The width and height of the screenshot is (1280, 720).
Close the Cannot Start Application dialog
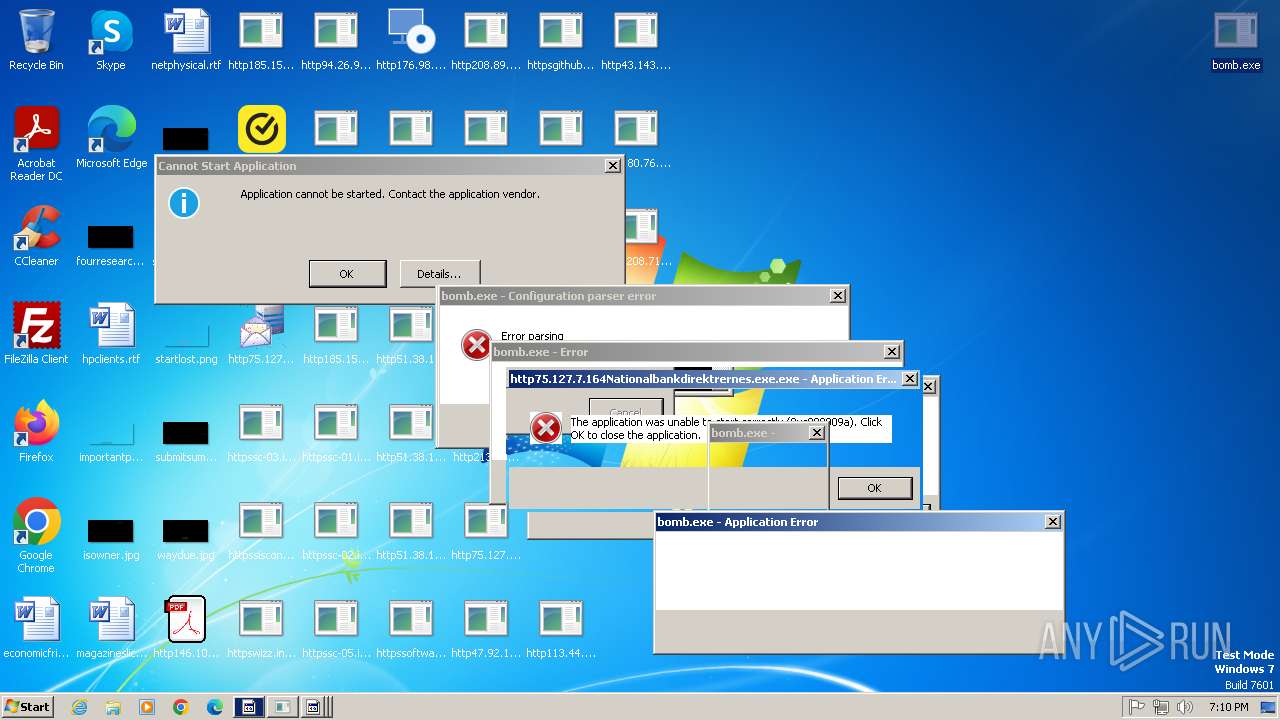(612, 166)
